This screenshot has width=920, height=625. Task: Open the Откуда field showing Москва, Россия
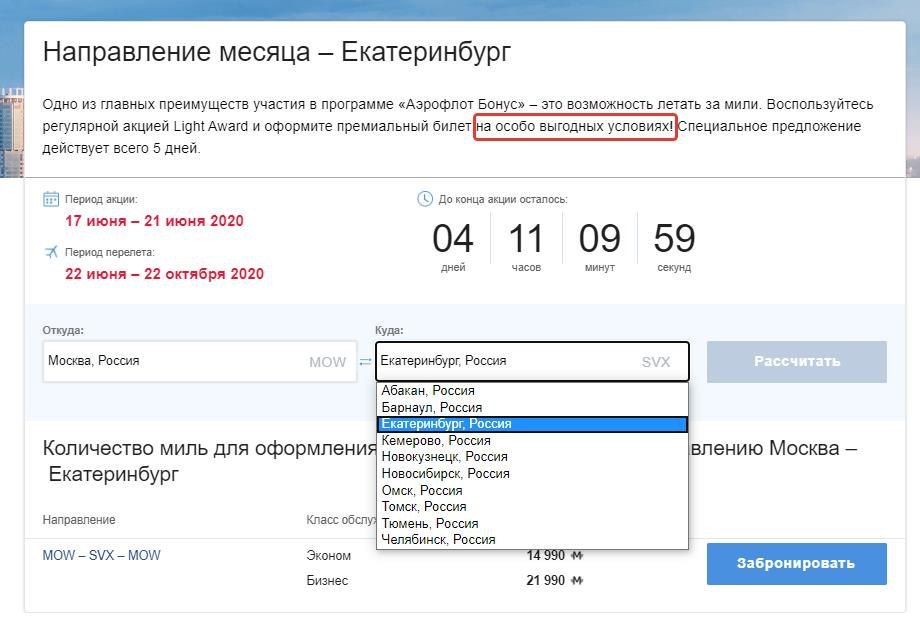coord(199,362)
